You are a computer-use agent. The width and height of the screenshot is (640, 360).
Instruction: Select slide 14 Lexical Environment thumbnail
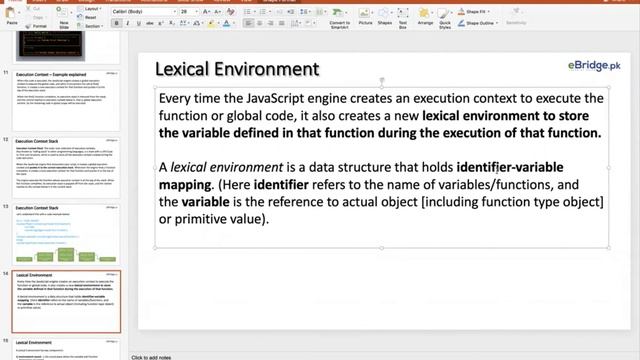(x=66, y=301)
